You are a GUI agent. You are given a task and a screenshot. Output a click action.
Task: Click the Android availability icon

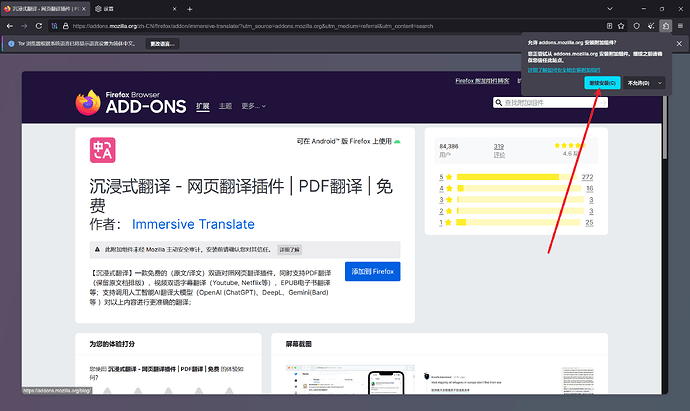tap(397, 141)
